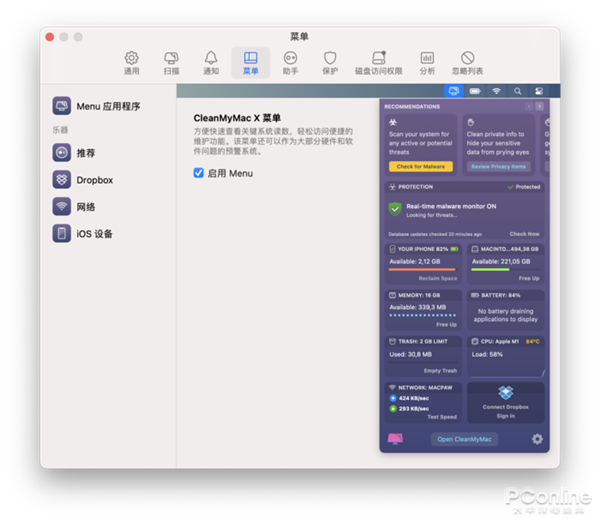Click the green shield malware monitor icon

click(x=395, y=209)
